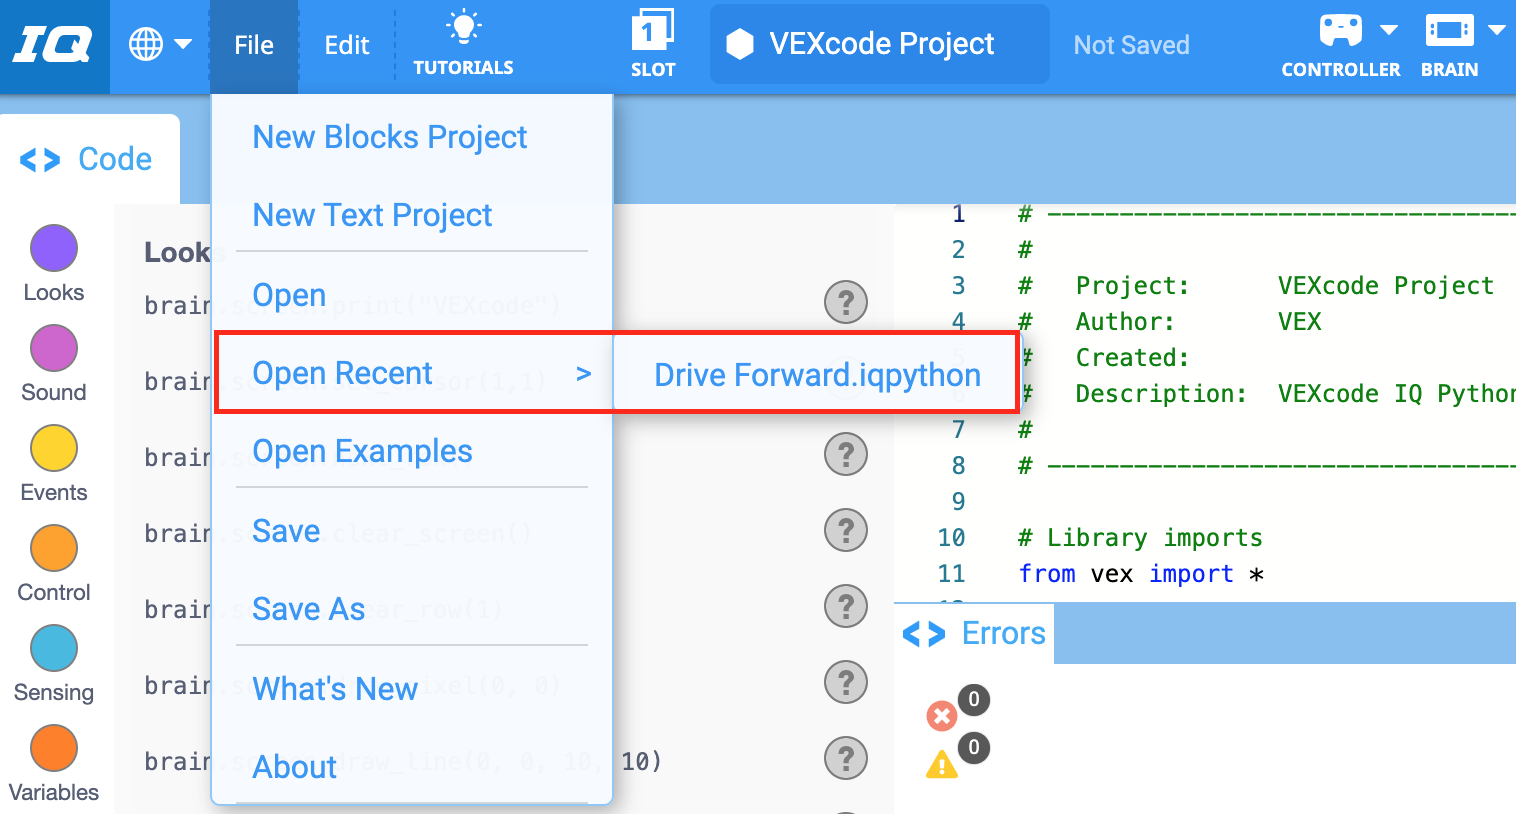1516x814 pixels.
Task: Select the purple Looks category circle
Action: click(x=54, y=248)
